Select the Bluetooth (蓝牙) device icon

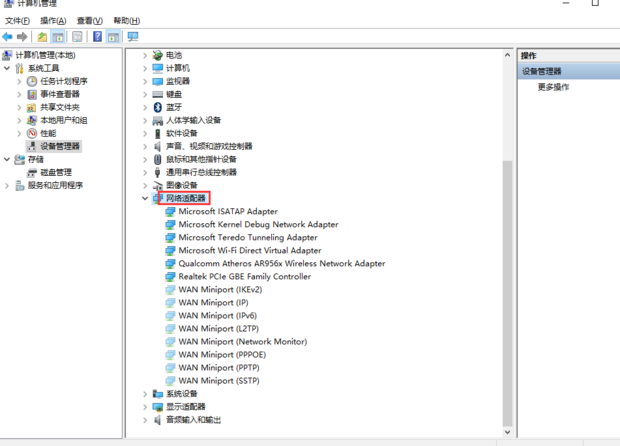coord(157,107)
